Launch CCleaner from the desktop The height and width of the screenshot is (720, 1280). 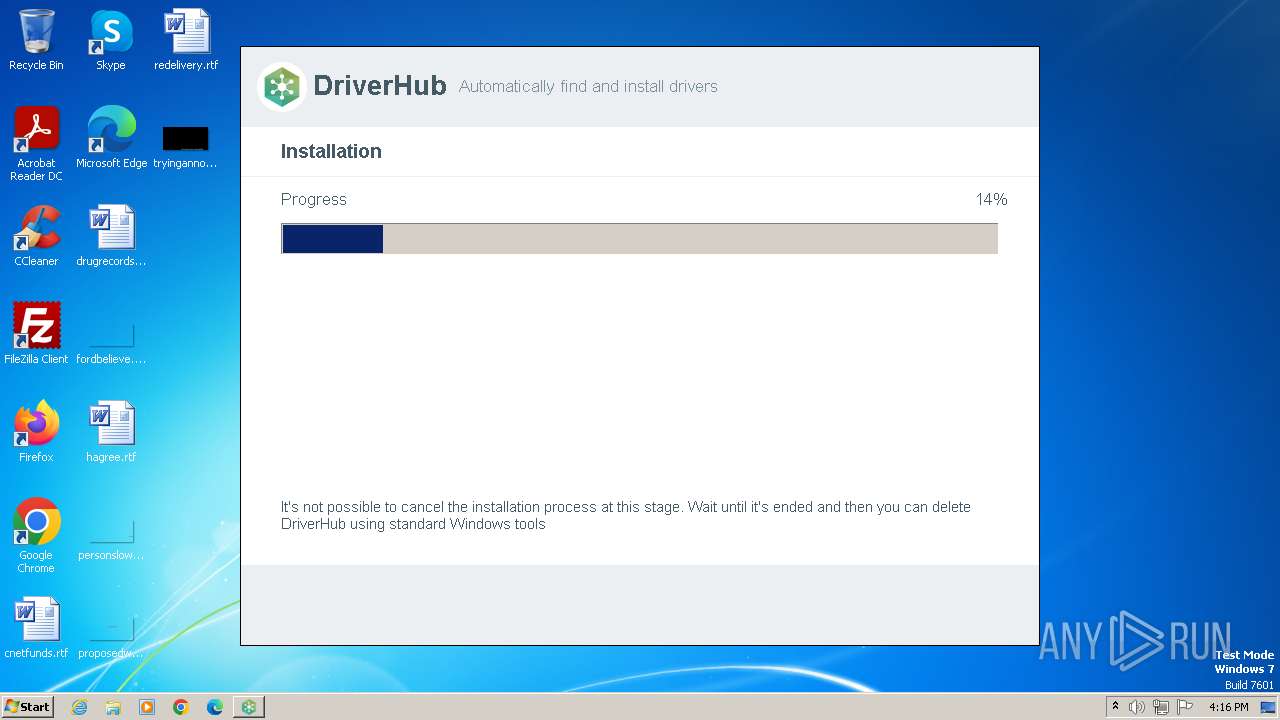(x=36, y=236)
